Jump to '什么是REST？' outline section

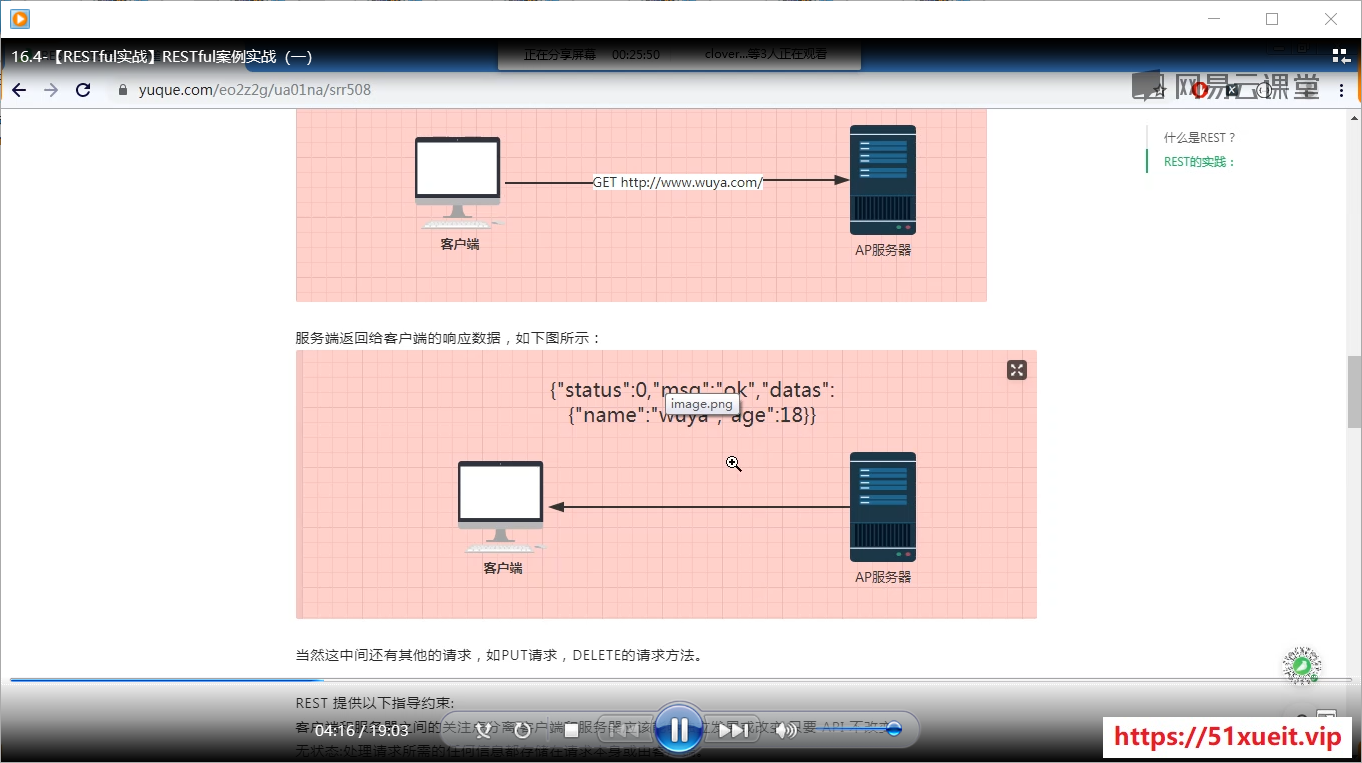[x=1199, y=138]
